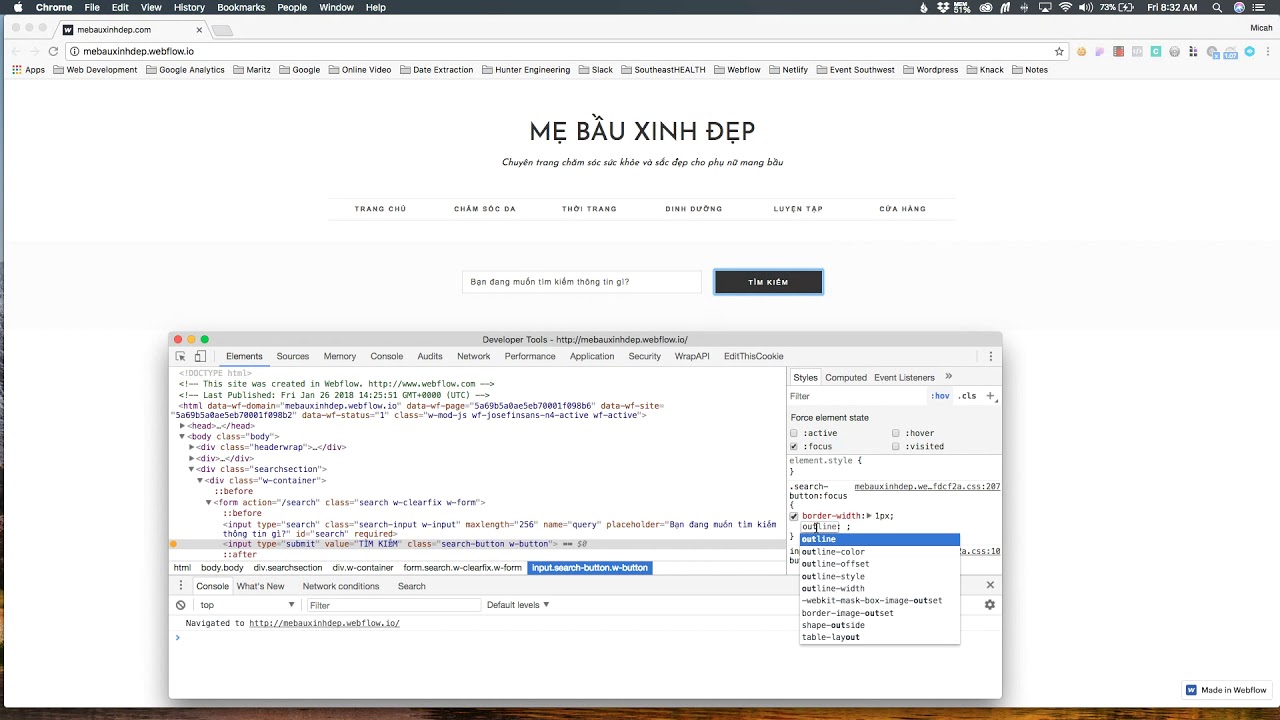The height and width of the screenshot is (720, 1280).
Task: Open the DevTools three-dot customize menu
Action: (991, 356)
